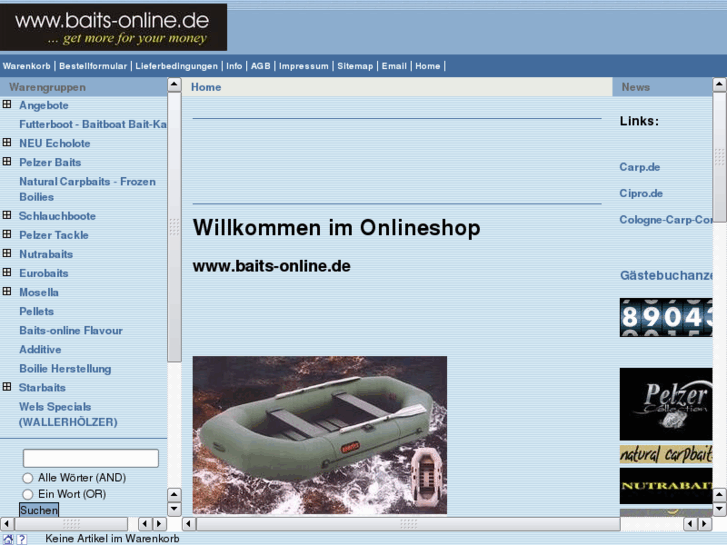The image size is (727, 545).
Task: Open the Starbaits category link text
Action: click(x=42, y=388)
